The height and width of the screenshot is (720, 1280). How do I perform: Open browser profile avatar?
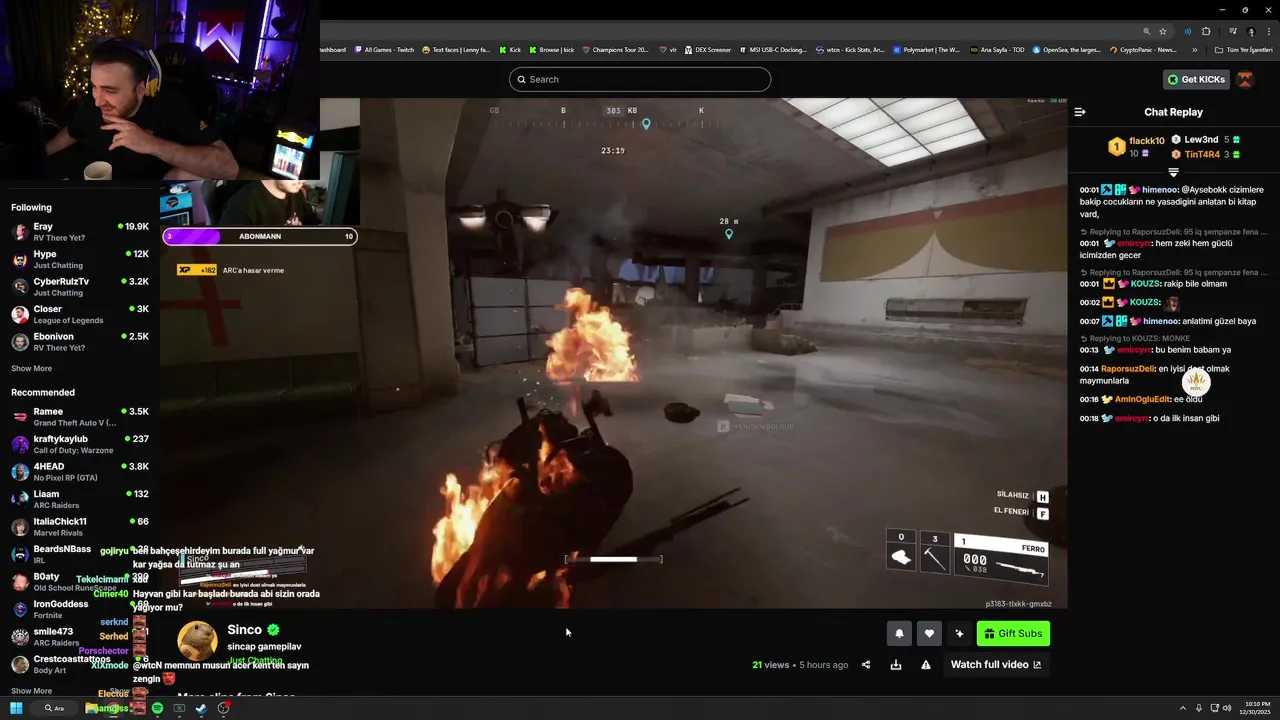point(1251,31)
